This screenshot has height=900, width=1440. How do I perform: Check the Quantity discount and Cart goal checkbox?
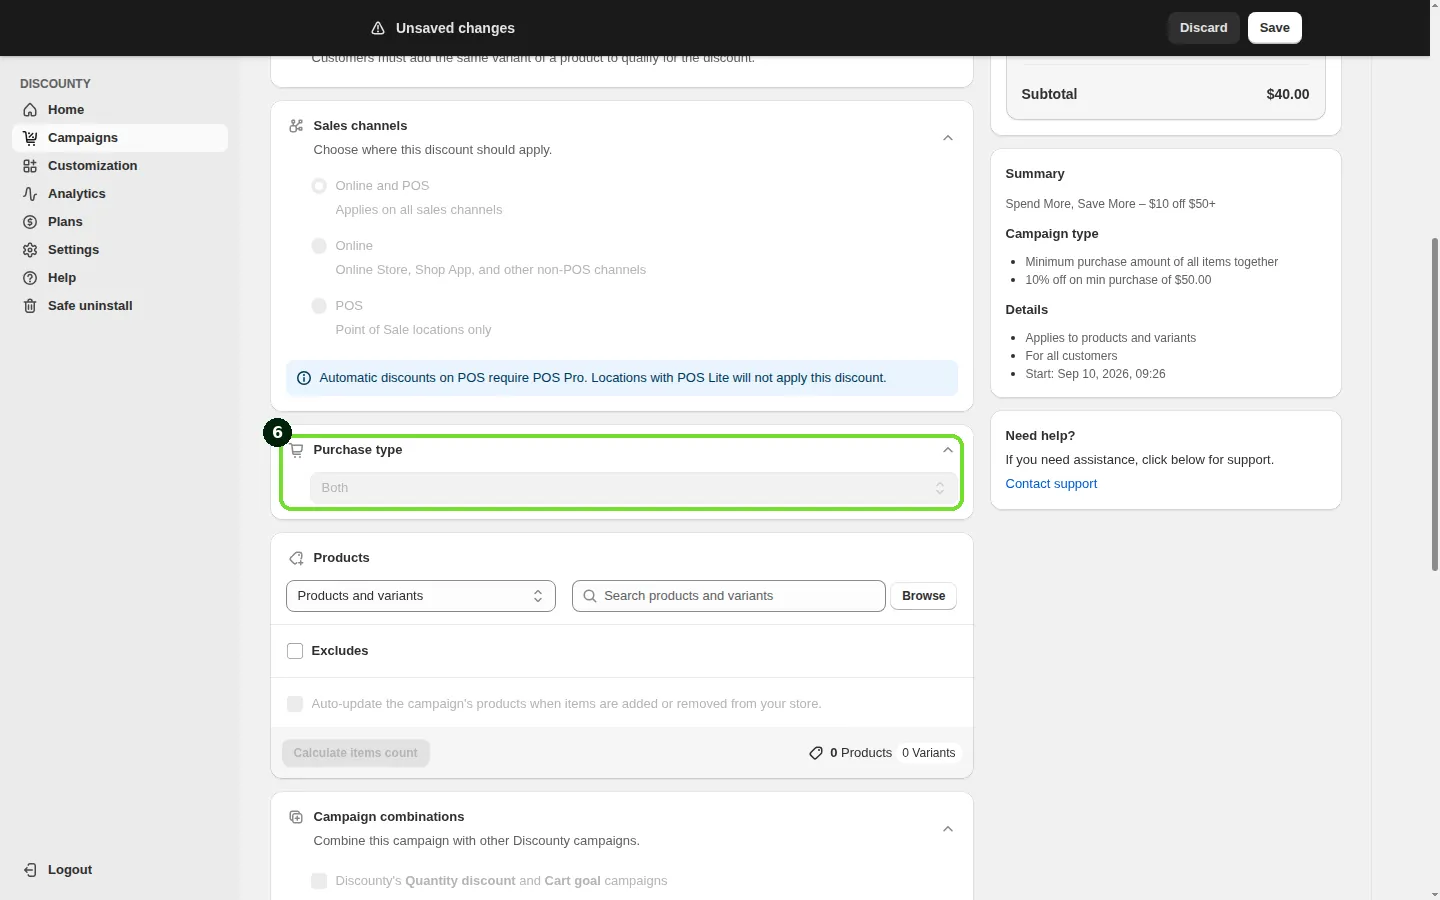[x=319, y=881]
